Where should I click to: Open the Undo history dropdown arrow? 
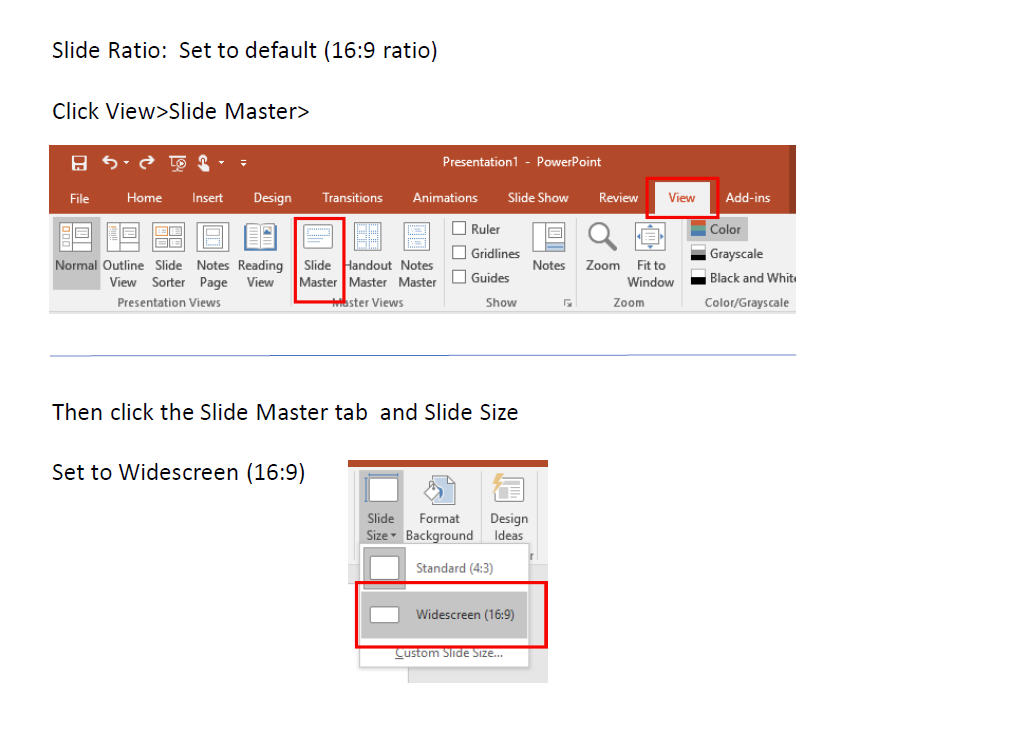coord(126,162)
